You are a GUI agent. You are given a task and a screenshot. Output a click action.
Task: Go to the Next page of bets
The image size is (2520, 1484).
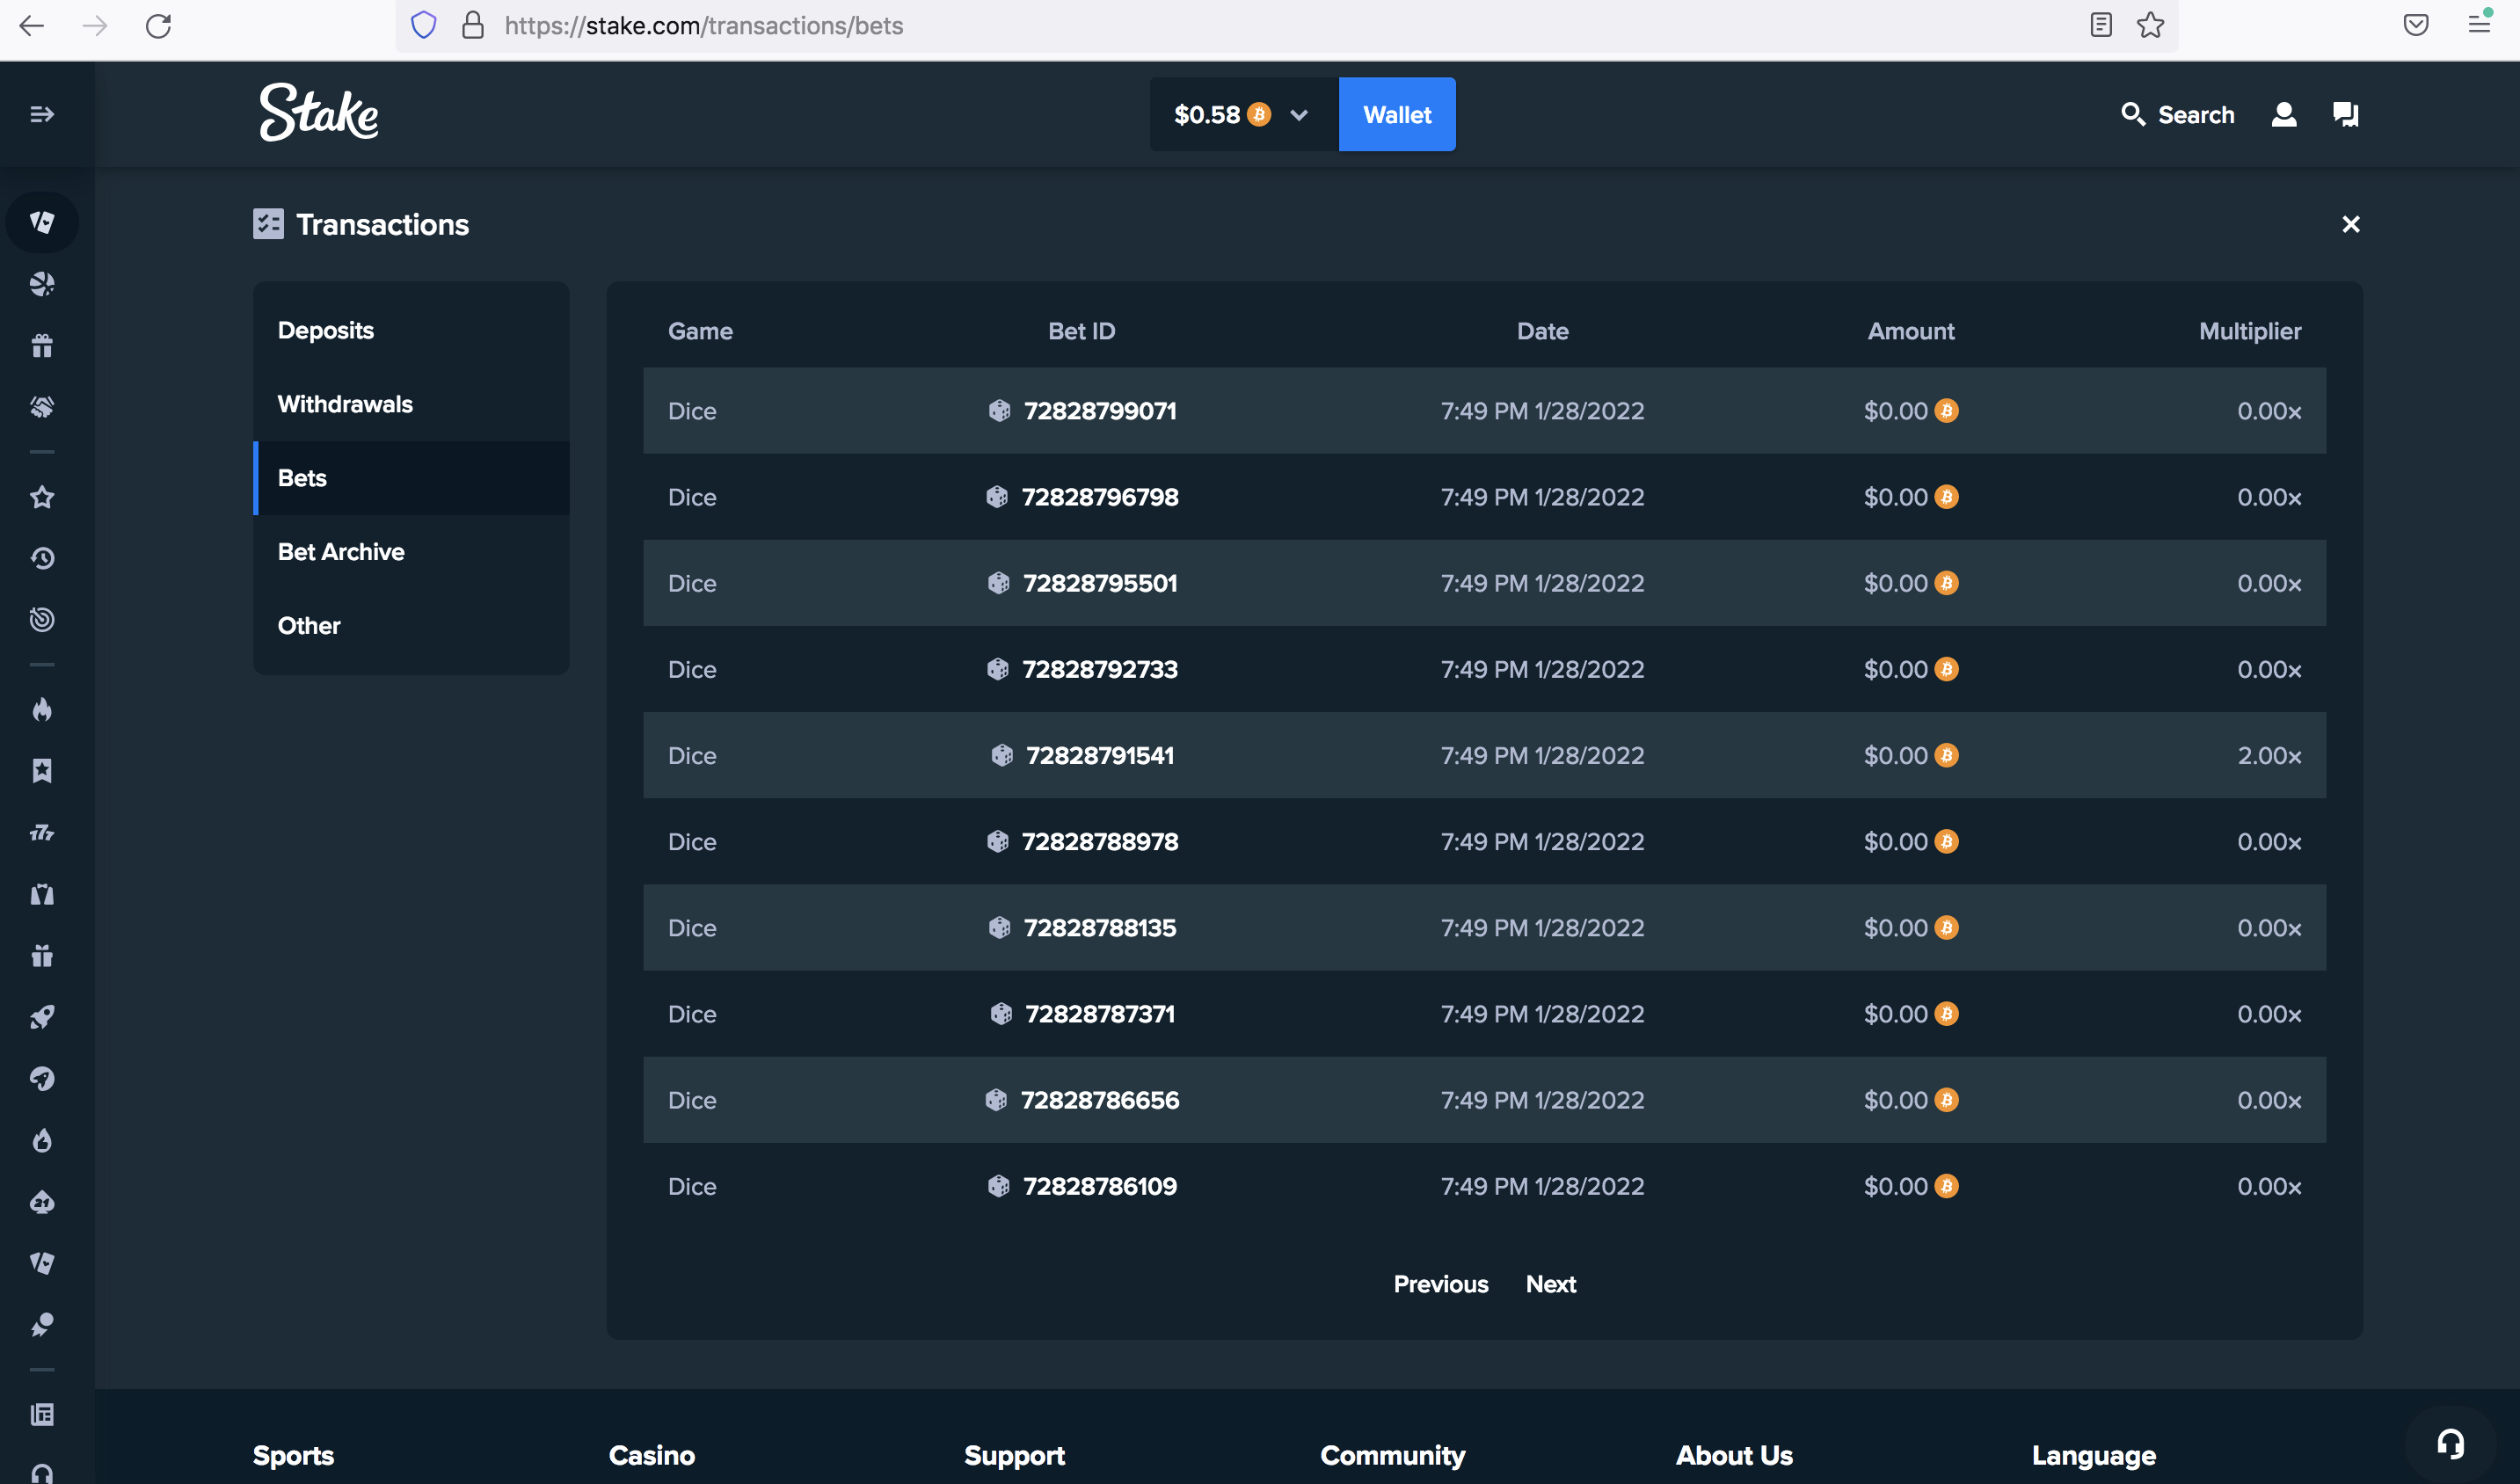tap(1551, 1284)
